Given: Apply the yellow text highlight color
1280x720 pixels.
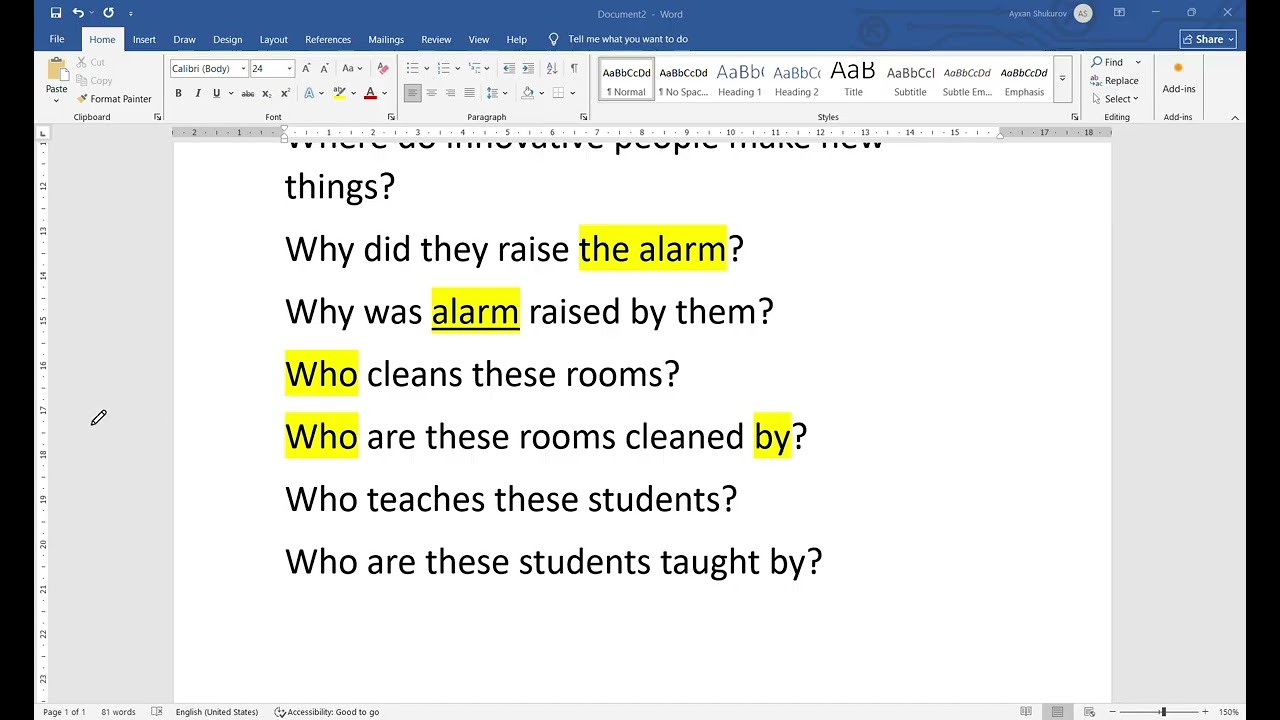Looking at the screenshot, I should [339, 93].
